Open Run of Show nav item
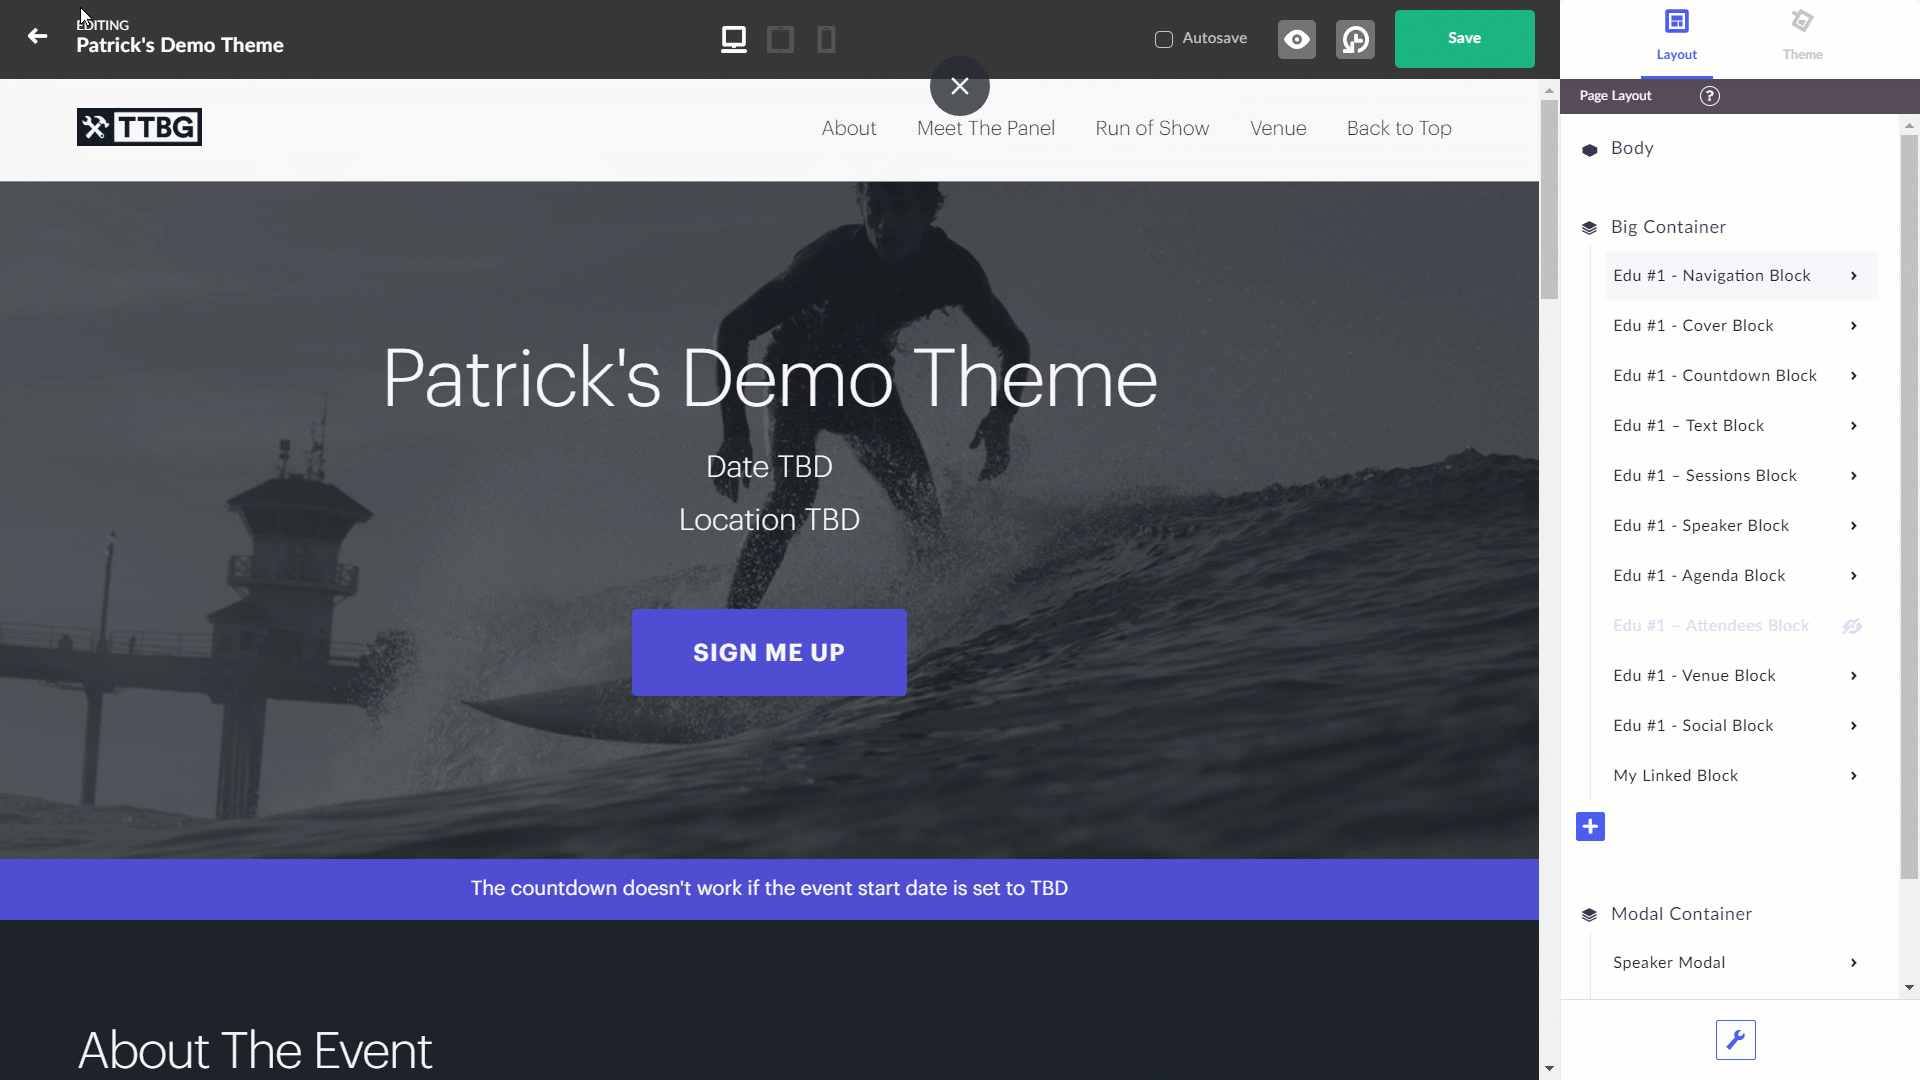1920x1080 pixels. 1152,128
